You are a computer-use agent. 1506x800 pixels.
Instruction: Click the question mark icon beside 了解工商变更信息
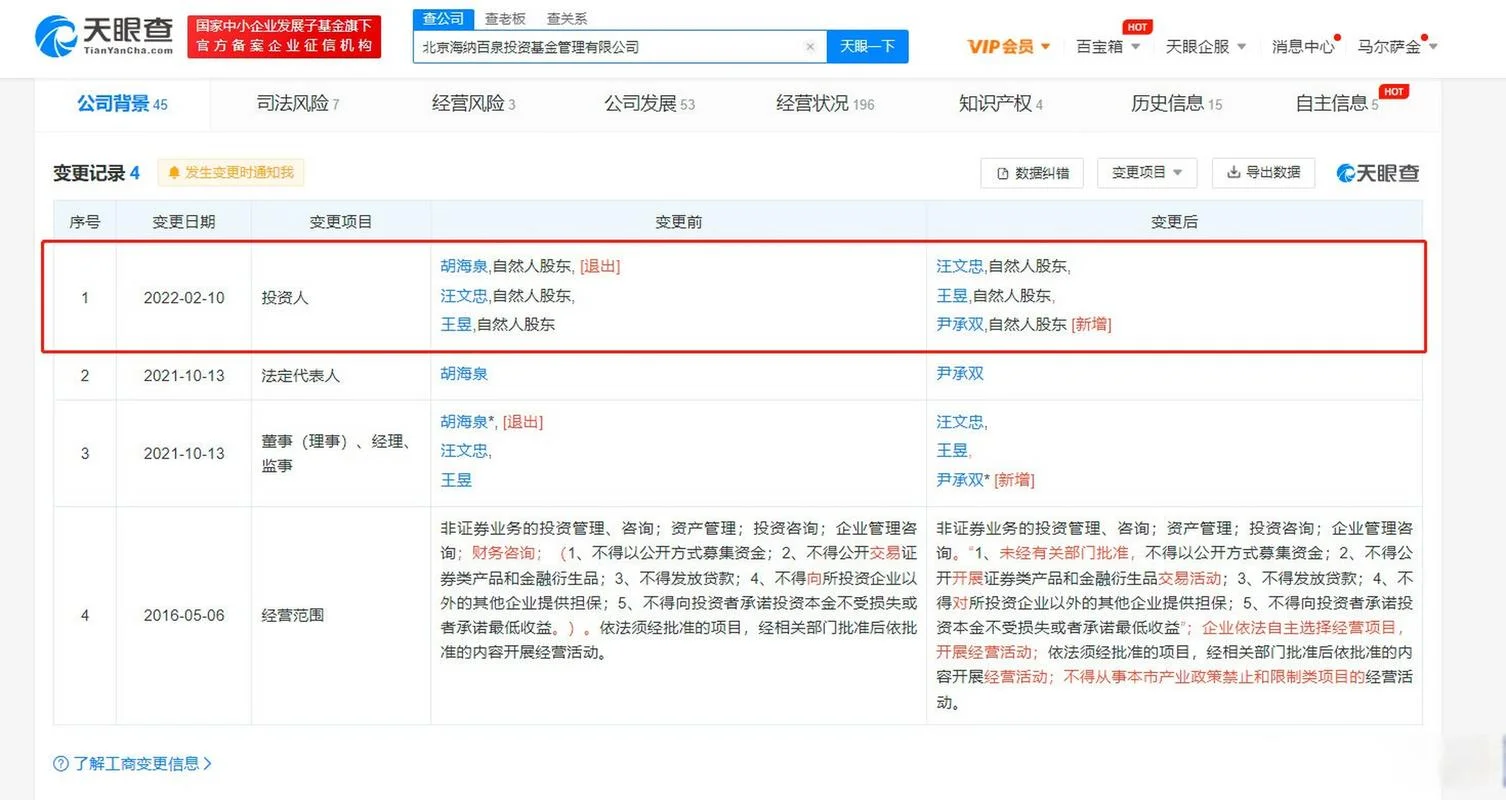pyautogui.click(x=61, y=764)
